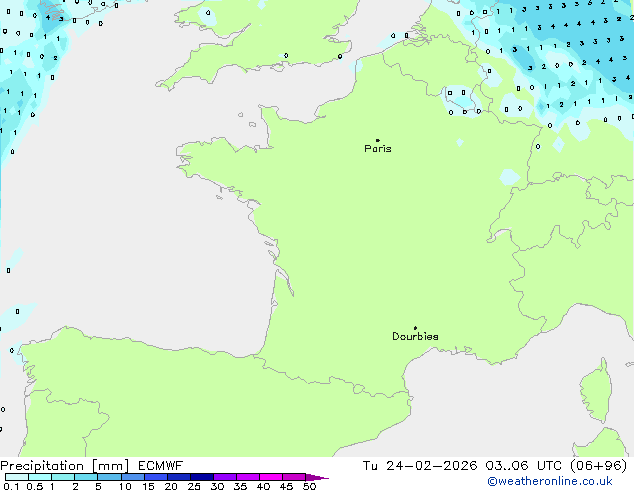
Task: Pick the 30–35 mm purple legend swatch
Action: (225, 477)
